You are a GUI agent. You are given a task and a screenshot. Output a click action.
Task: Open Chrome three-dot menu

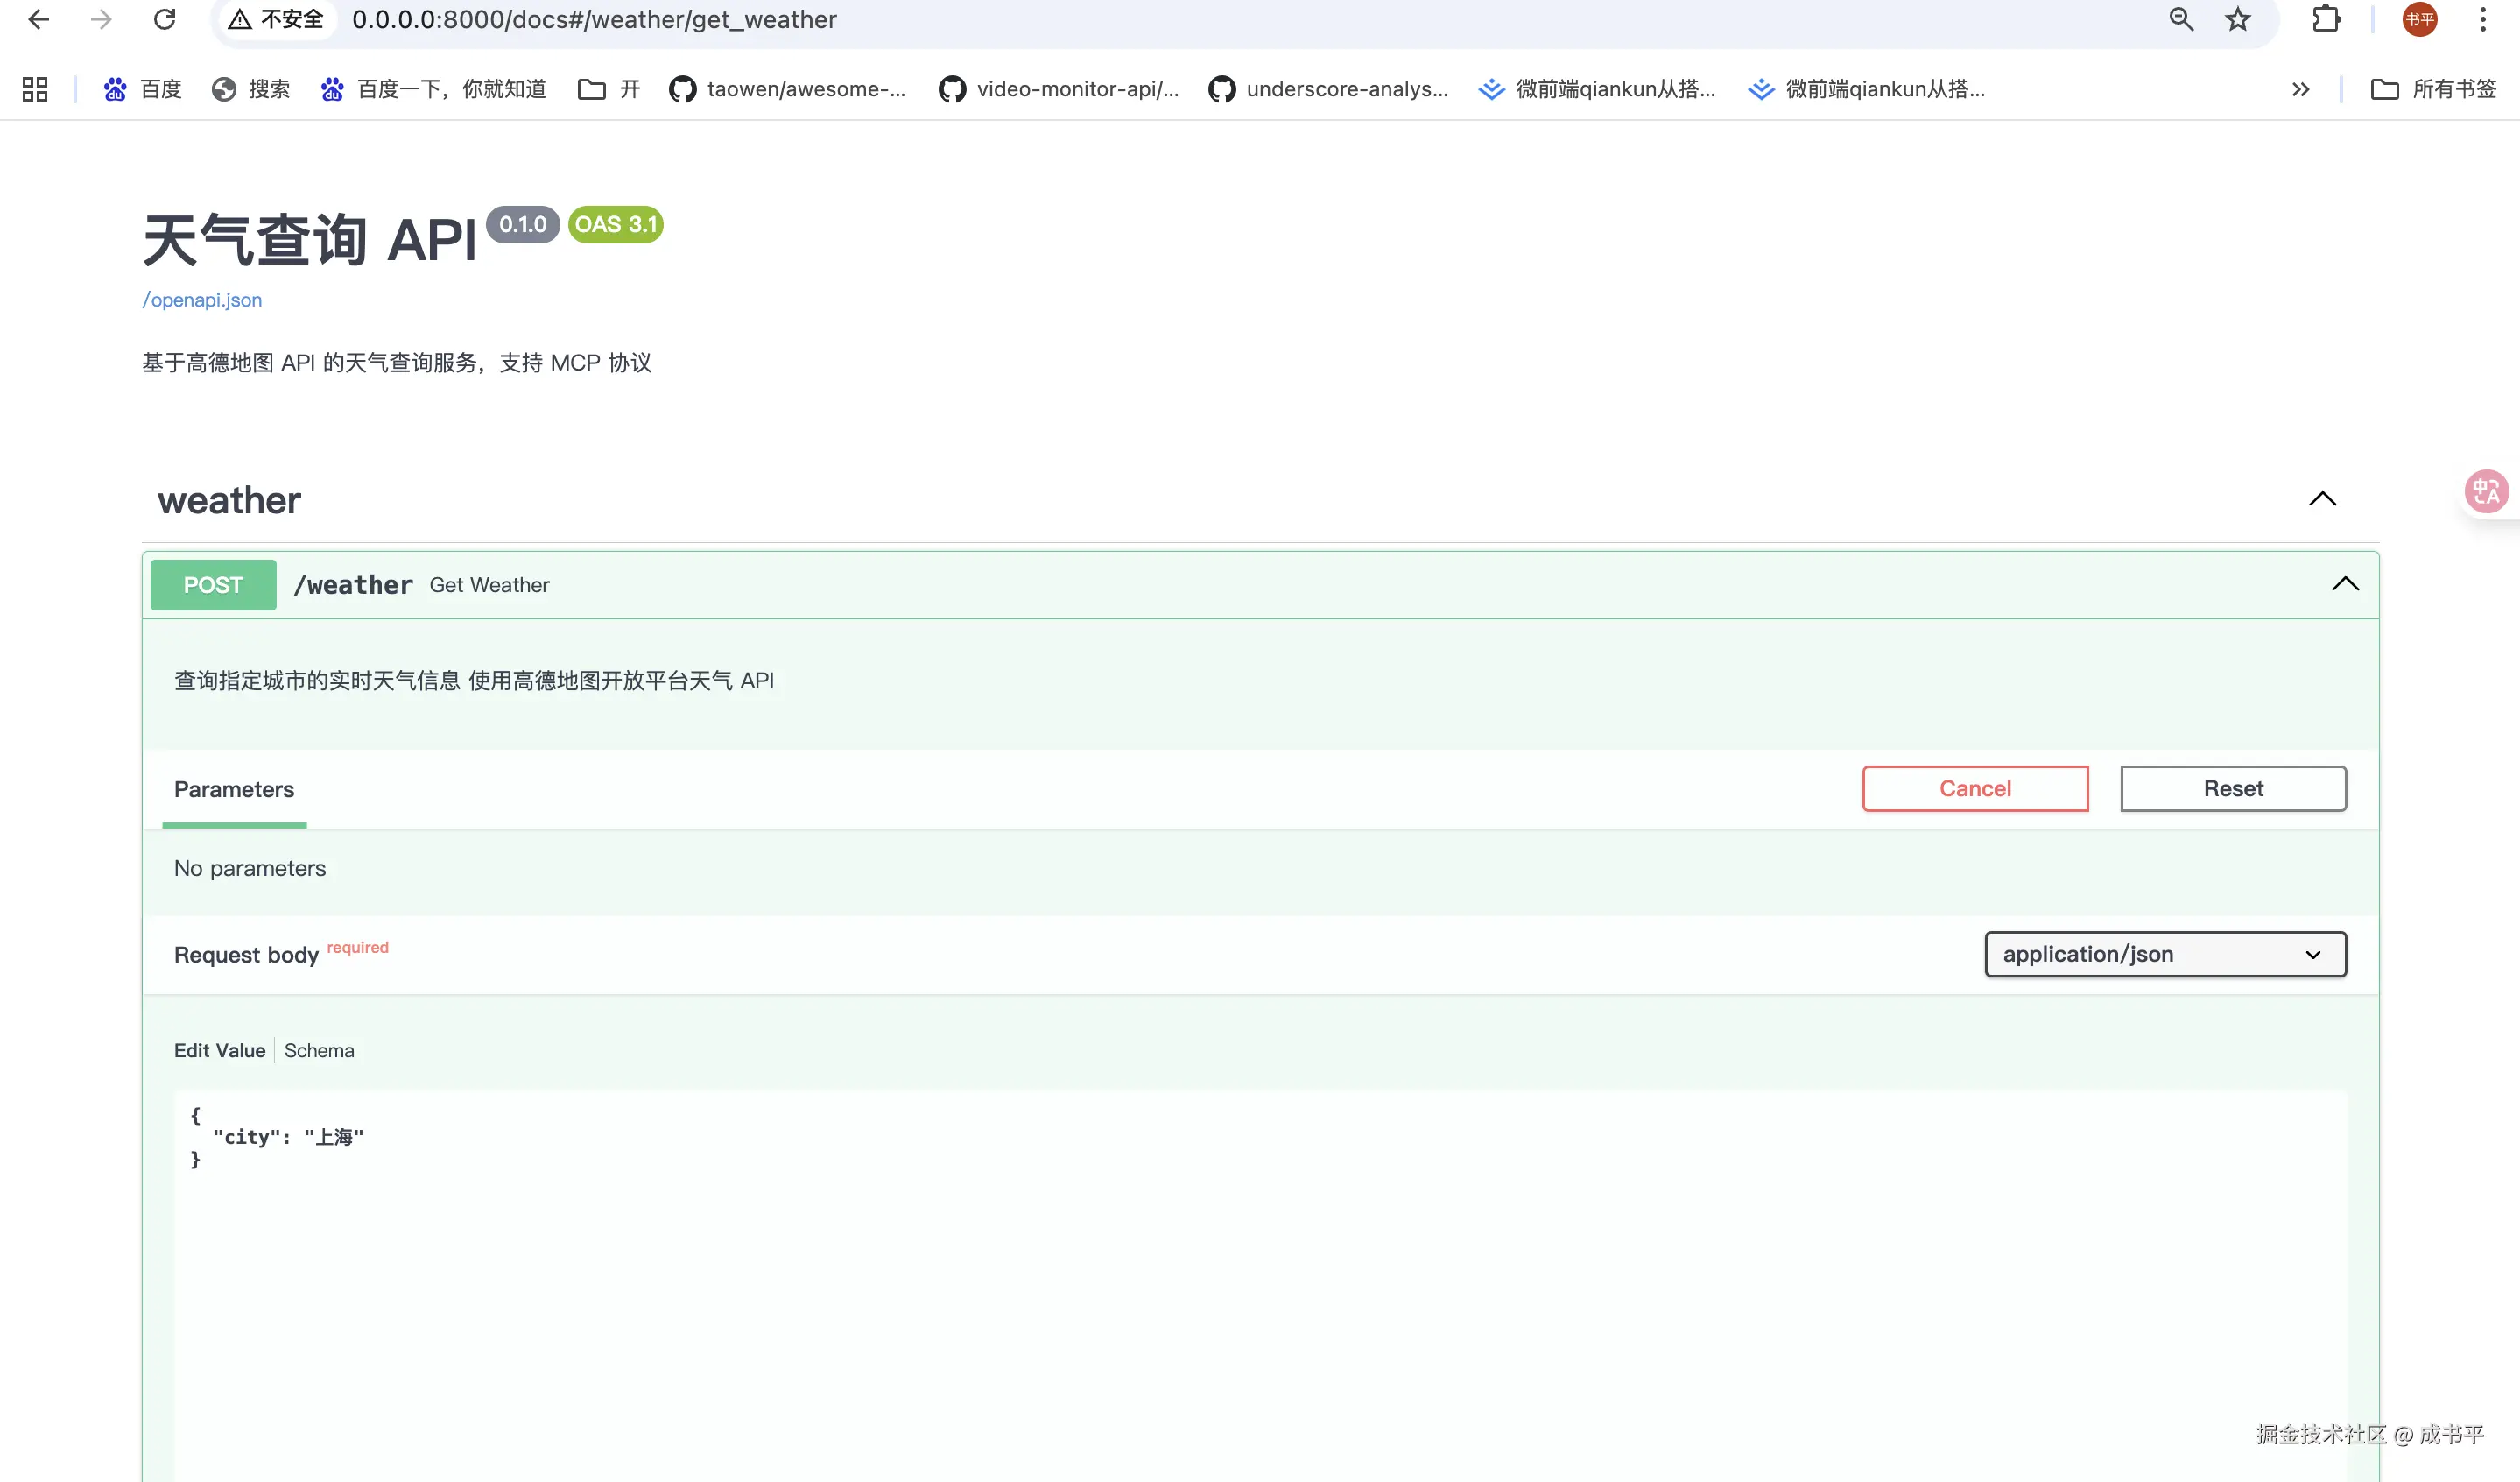2482,19
